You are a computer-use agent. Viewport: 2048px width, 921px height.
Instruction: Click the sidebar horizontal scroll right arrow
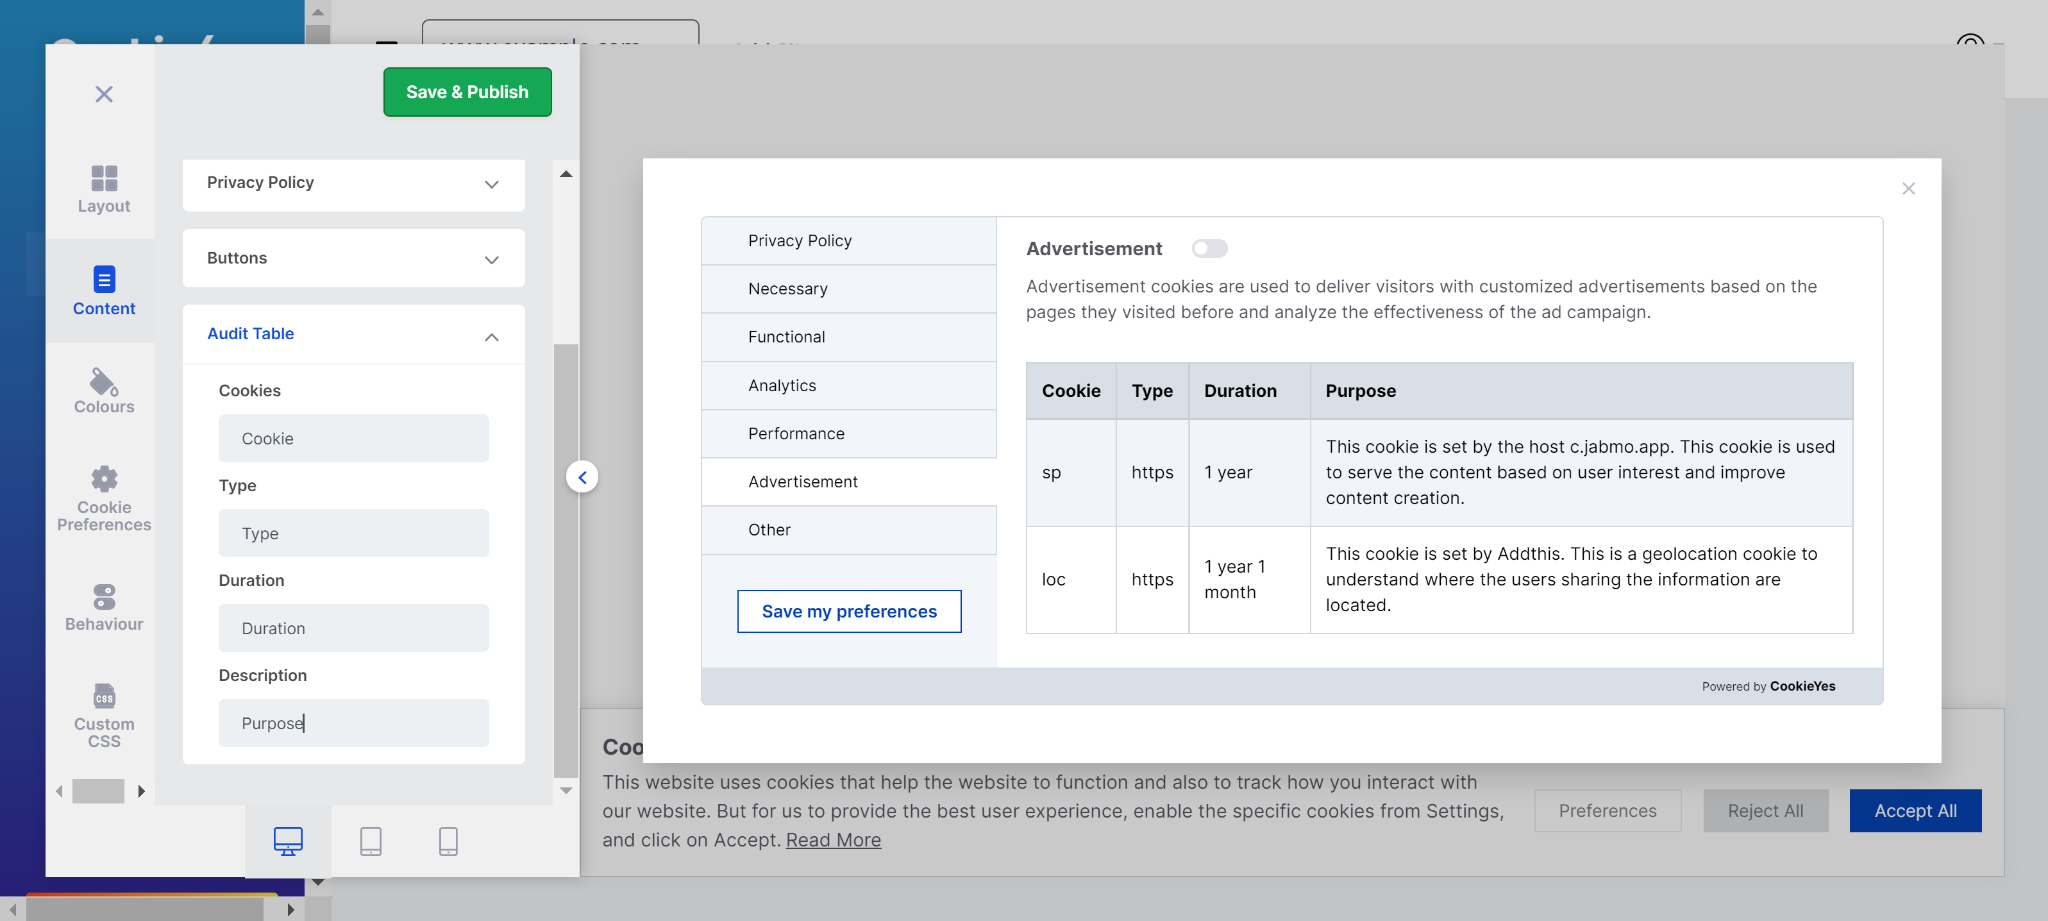[141, 791]
